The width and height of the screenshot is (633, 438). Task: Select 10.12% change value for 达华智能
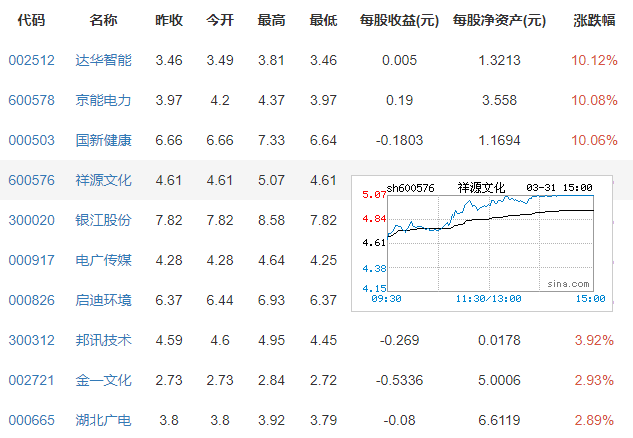point(594,61)
